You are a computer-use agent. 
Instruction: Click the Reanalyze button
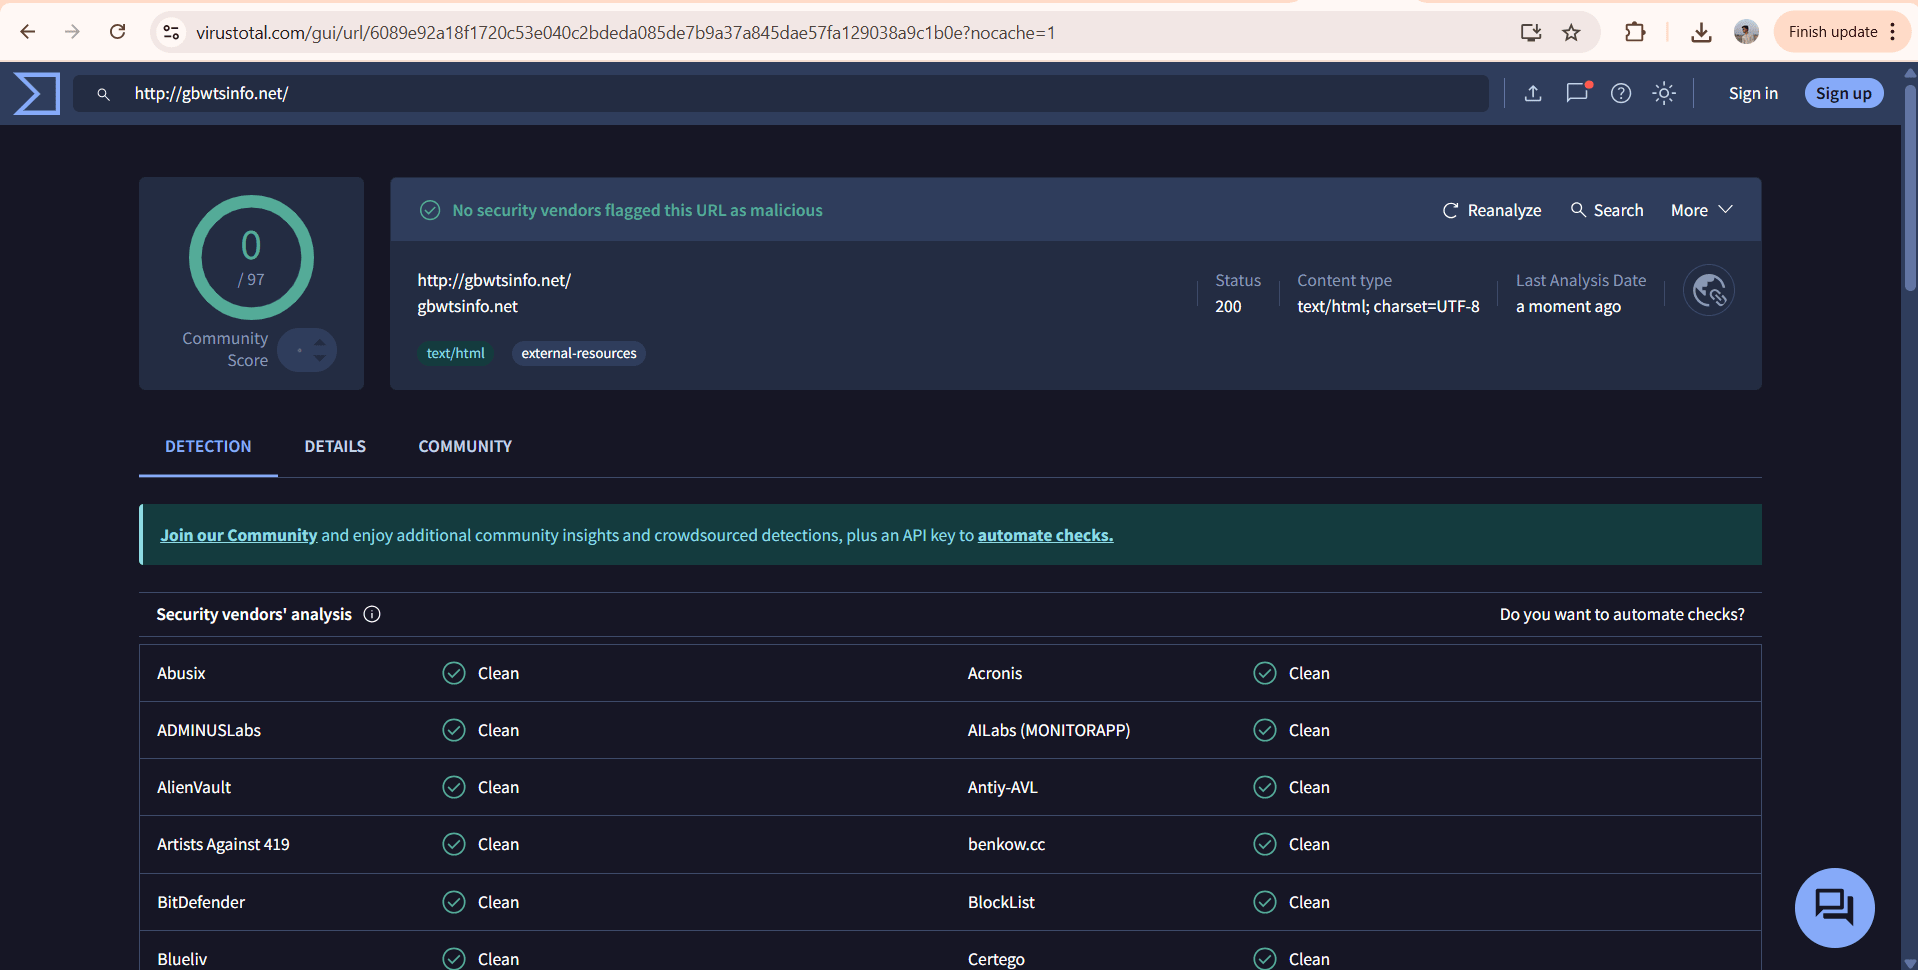(x=1492, y=210)
